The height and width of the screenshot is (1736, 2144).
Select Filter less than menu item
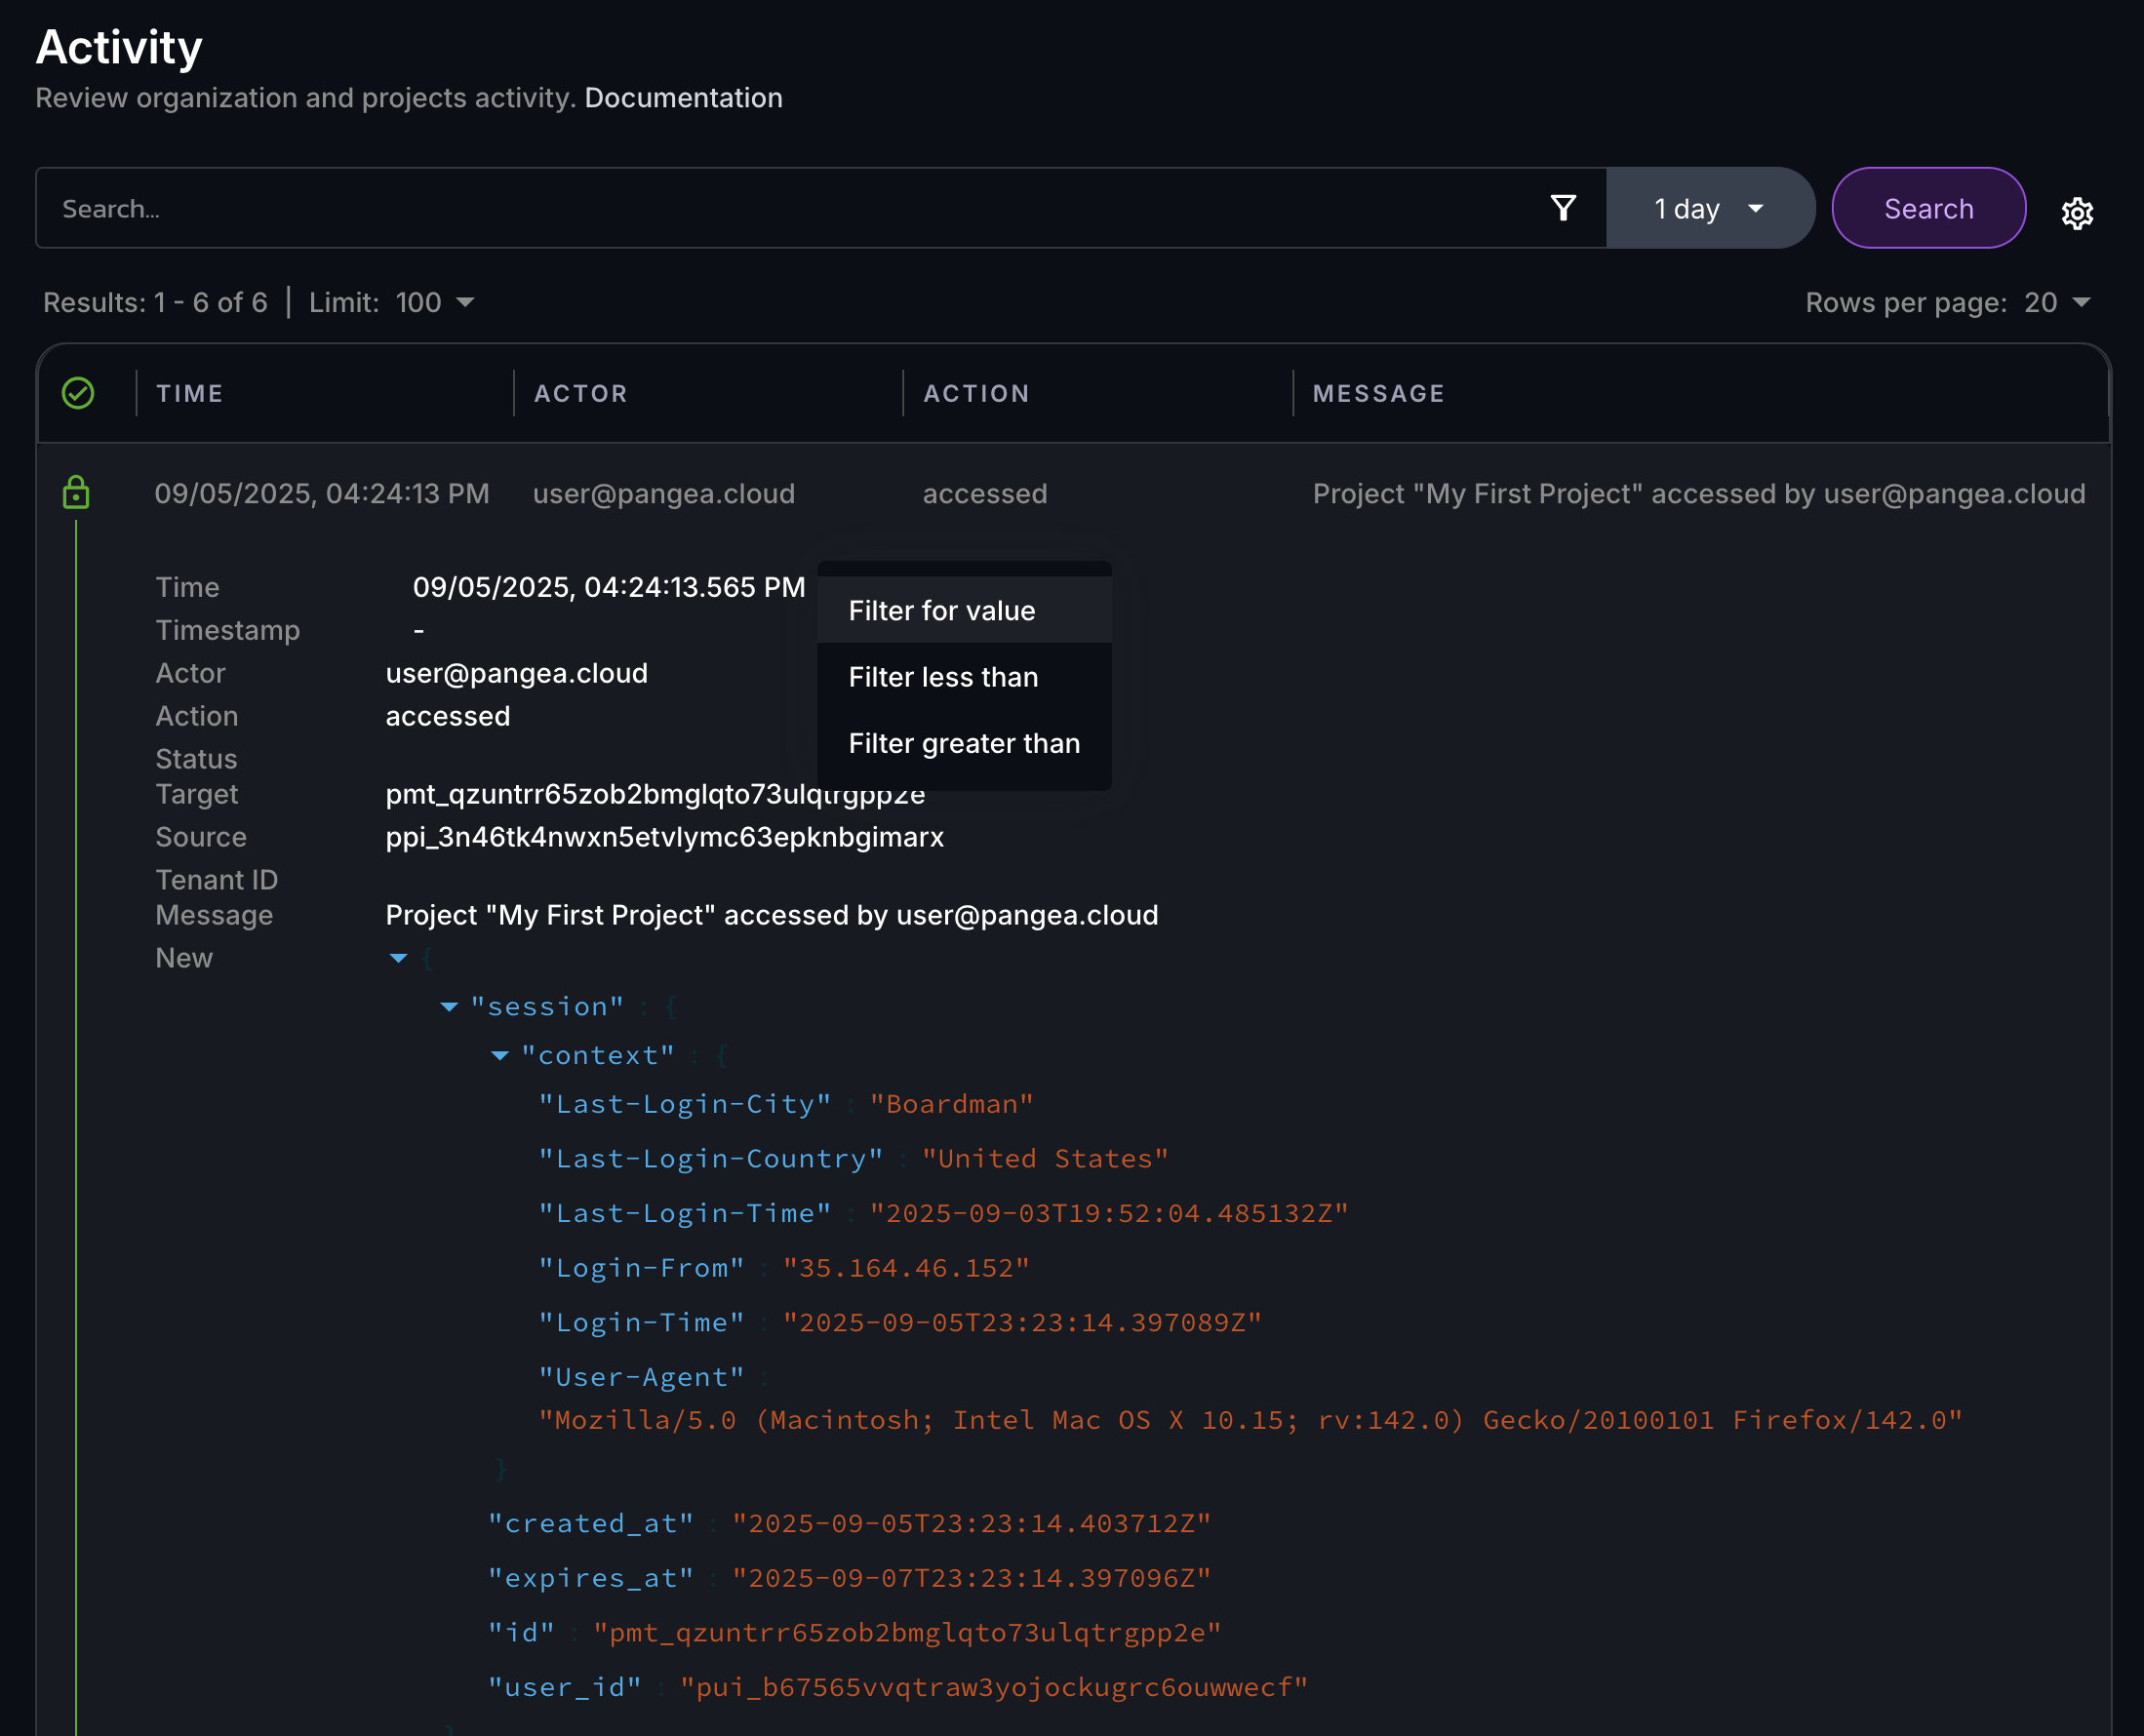pyautogui.click(x=942, y=677)
